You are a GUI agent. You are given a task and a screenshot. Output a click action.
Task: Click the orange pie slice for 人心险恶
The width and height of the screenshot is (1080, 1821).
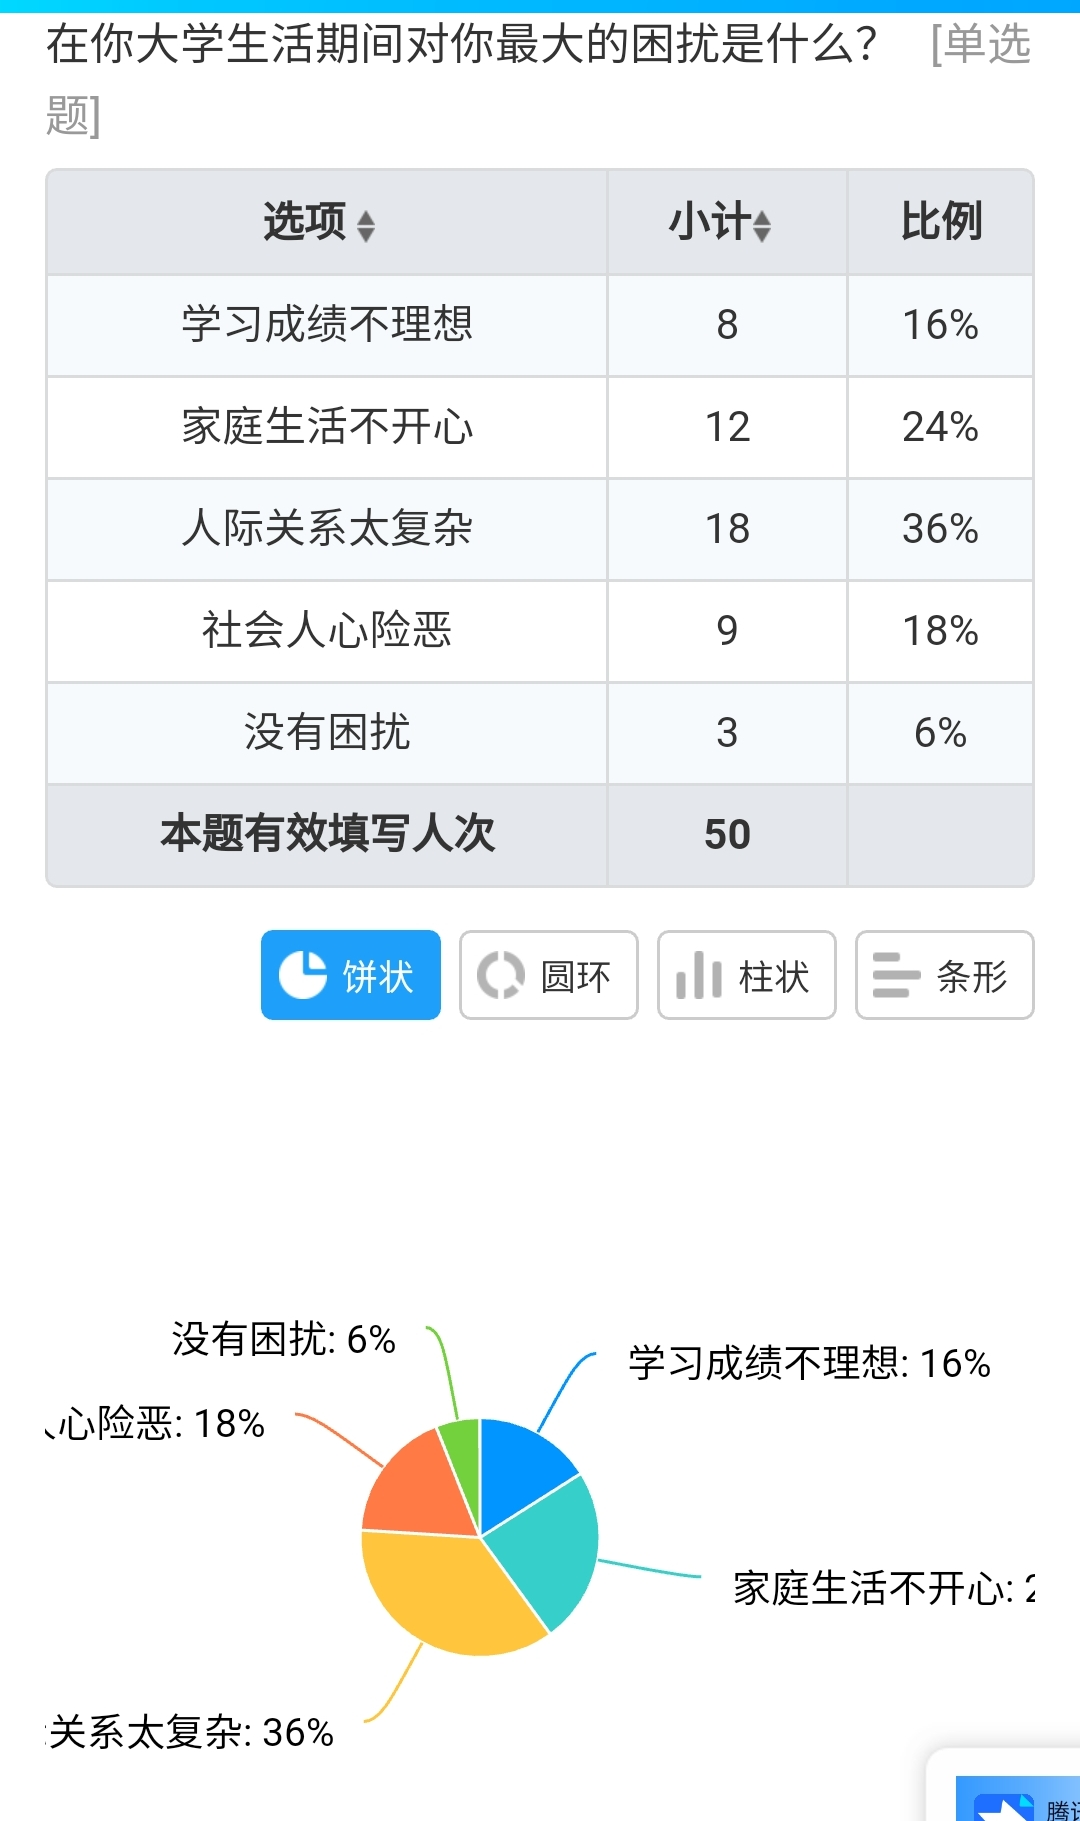[415, 1490]
